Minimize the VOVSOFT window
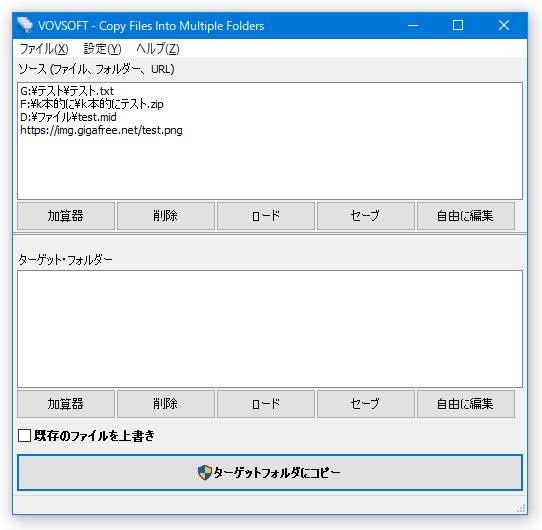Viewport: 542px width, 530px height. point(413,26)
